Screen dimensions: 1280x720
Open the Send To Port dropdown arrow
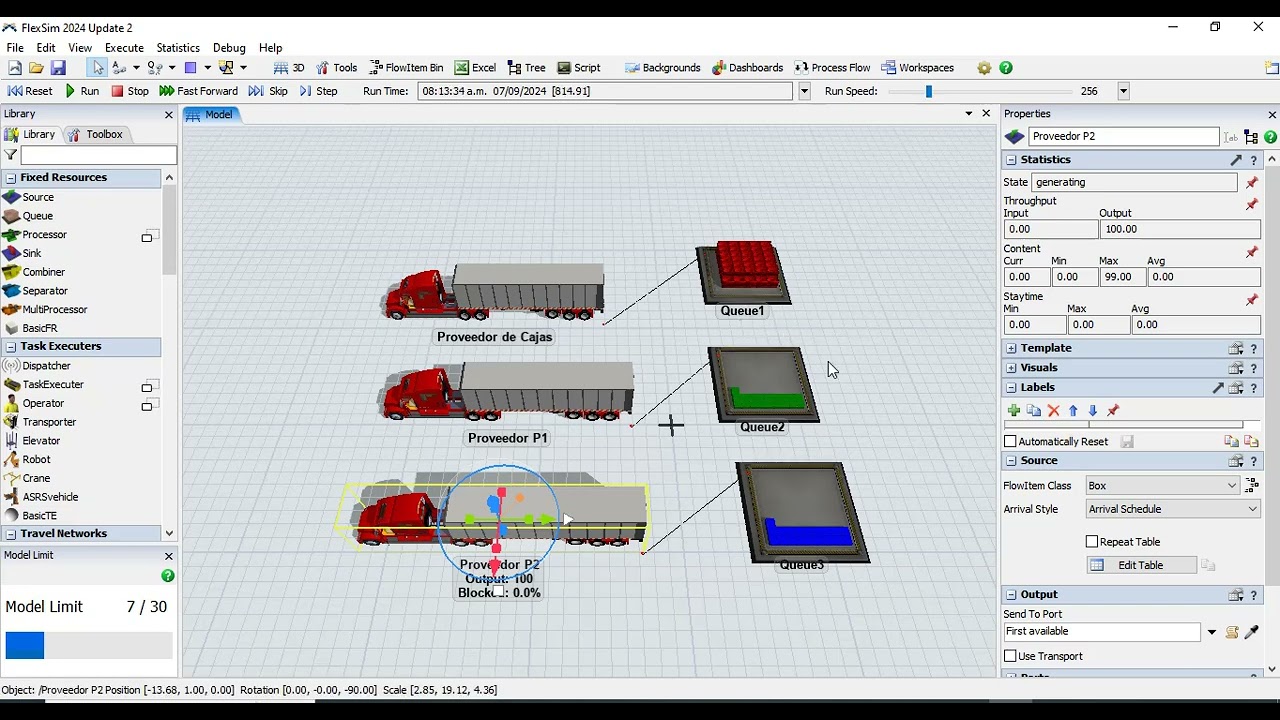(x=1211, y=632)
